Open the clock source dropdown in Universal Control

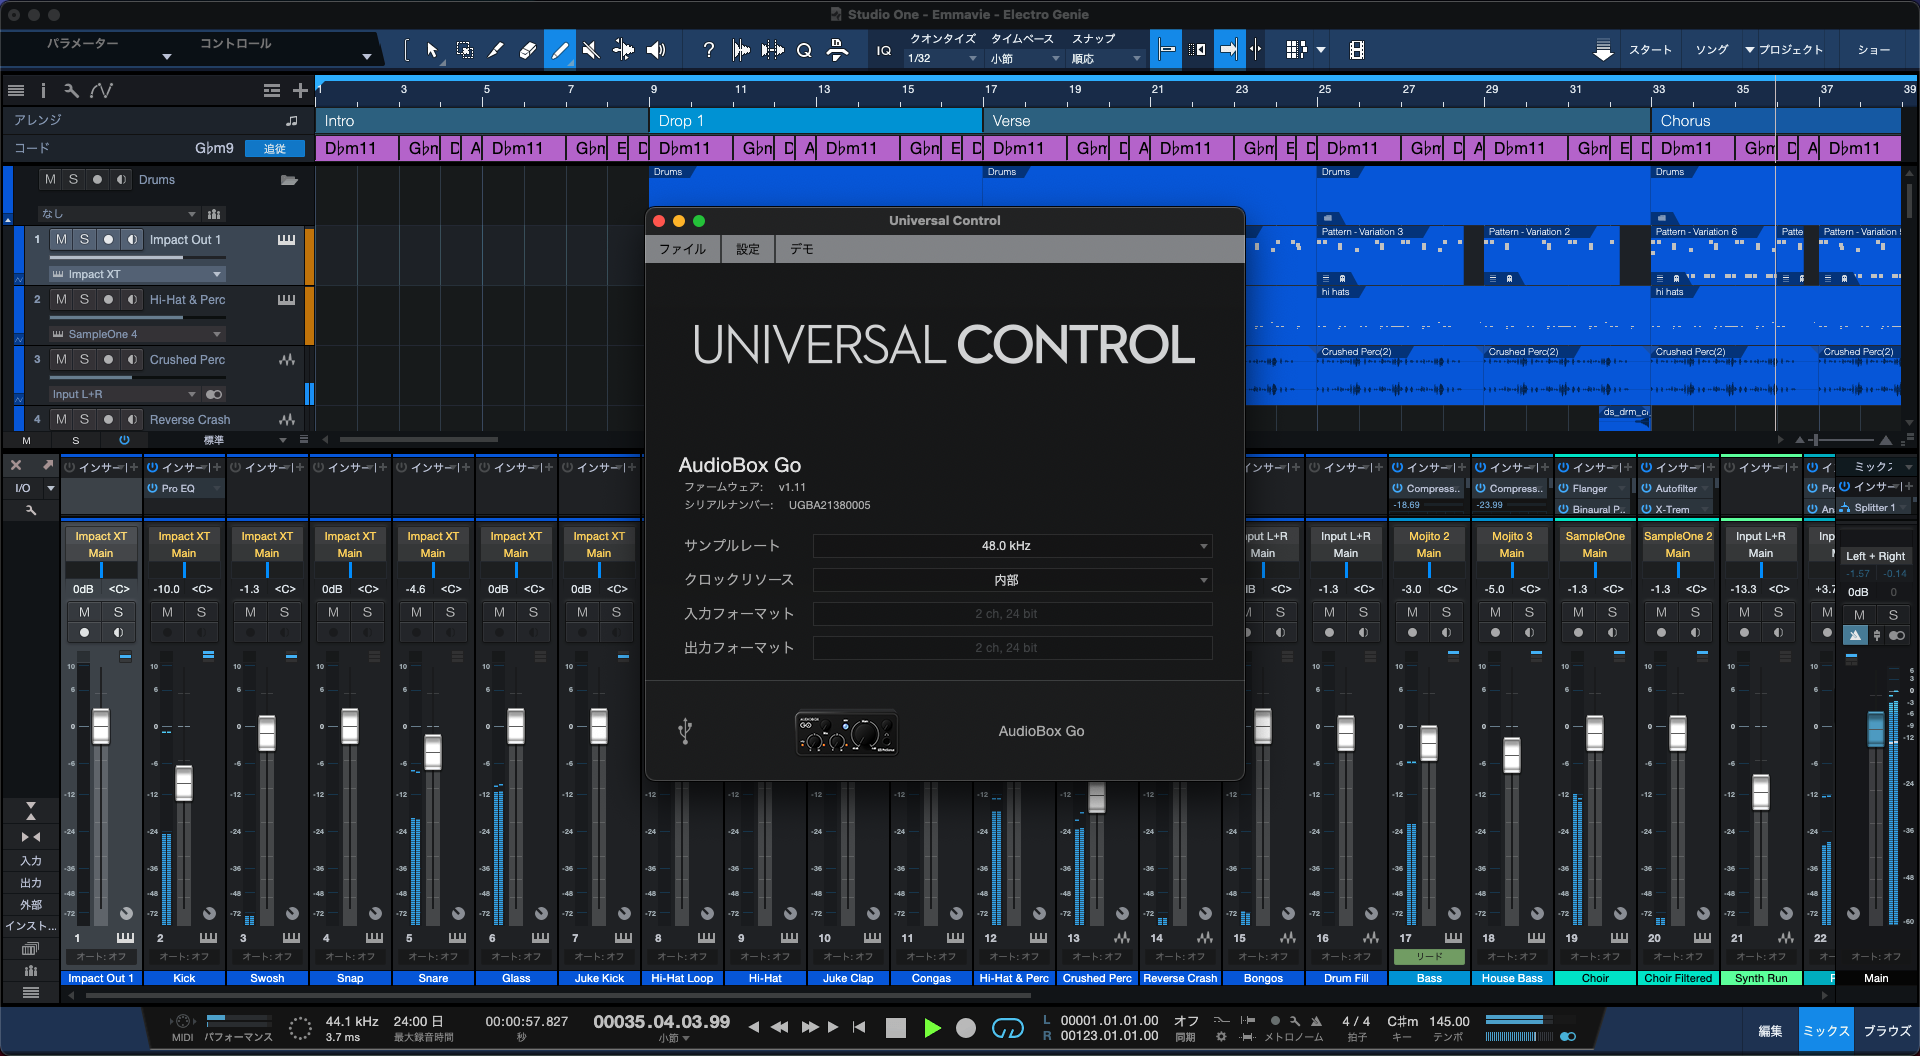[x=1012, y=580]
